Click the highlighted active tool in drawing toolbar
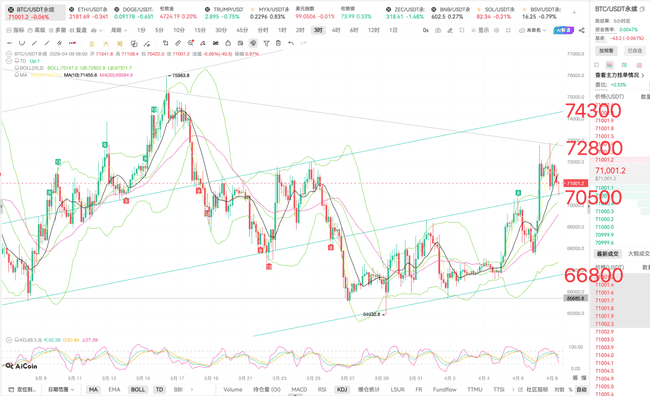Image resolution: width=650 pixels, height=396 pixels. click(253, 43)
